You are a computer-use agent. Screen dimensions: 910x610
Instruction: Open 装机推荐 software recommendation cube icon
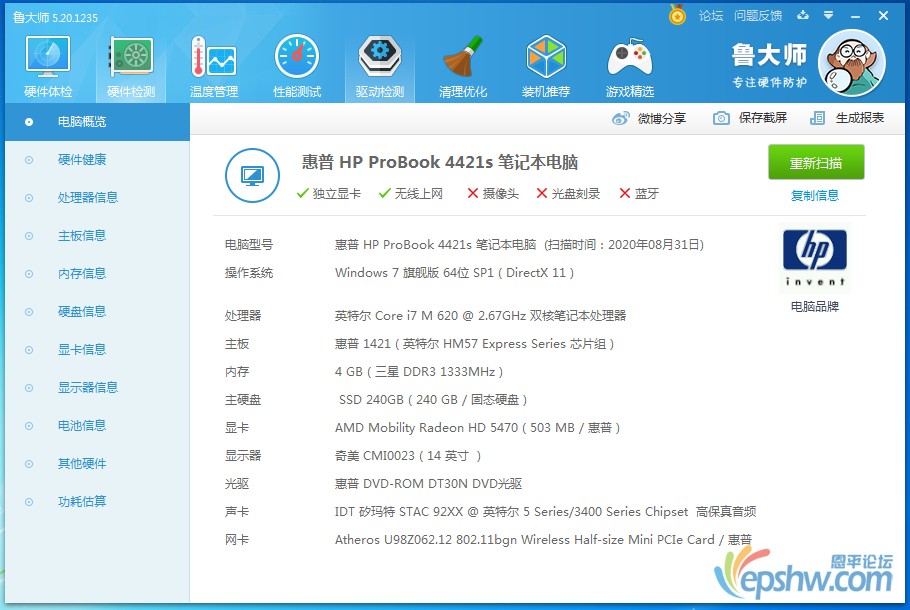546,67
